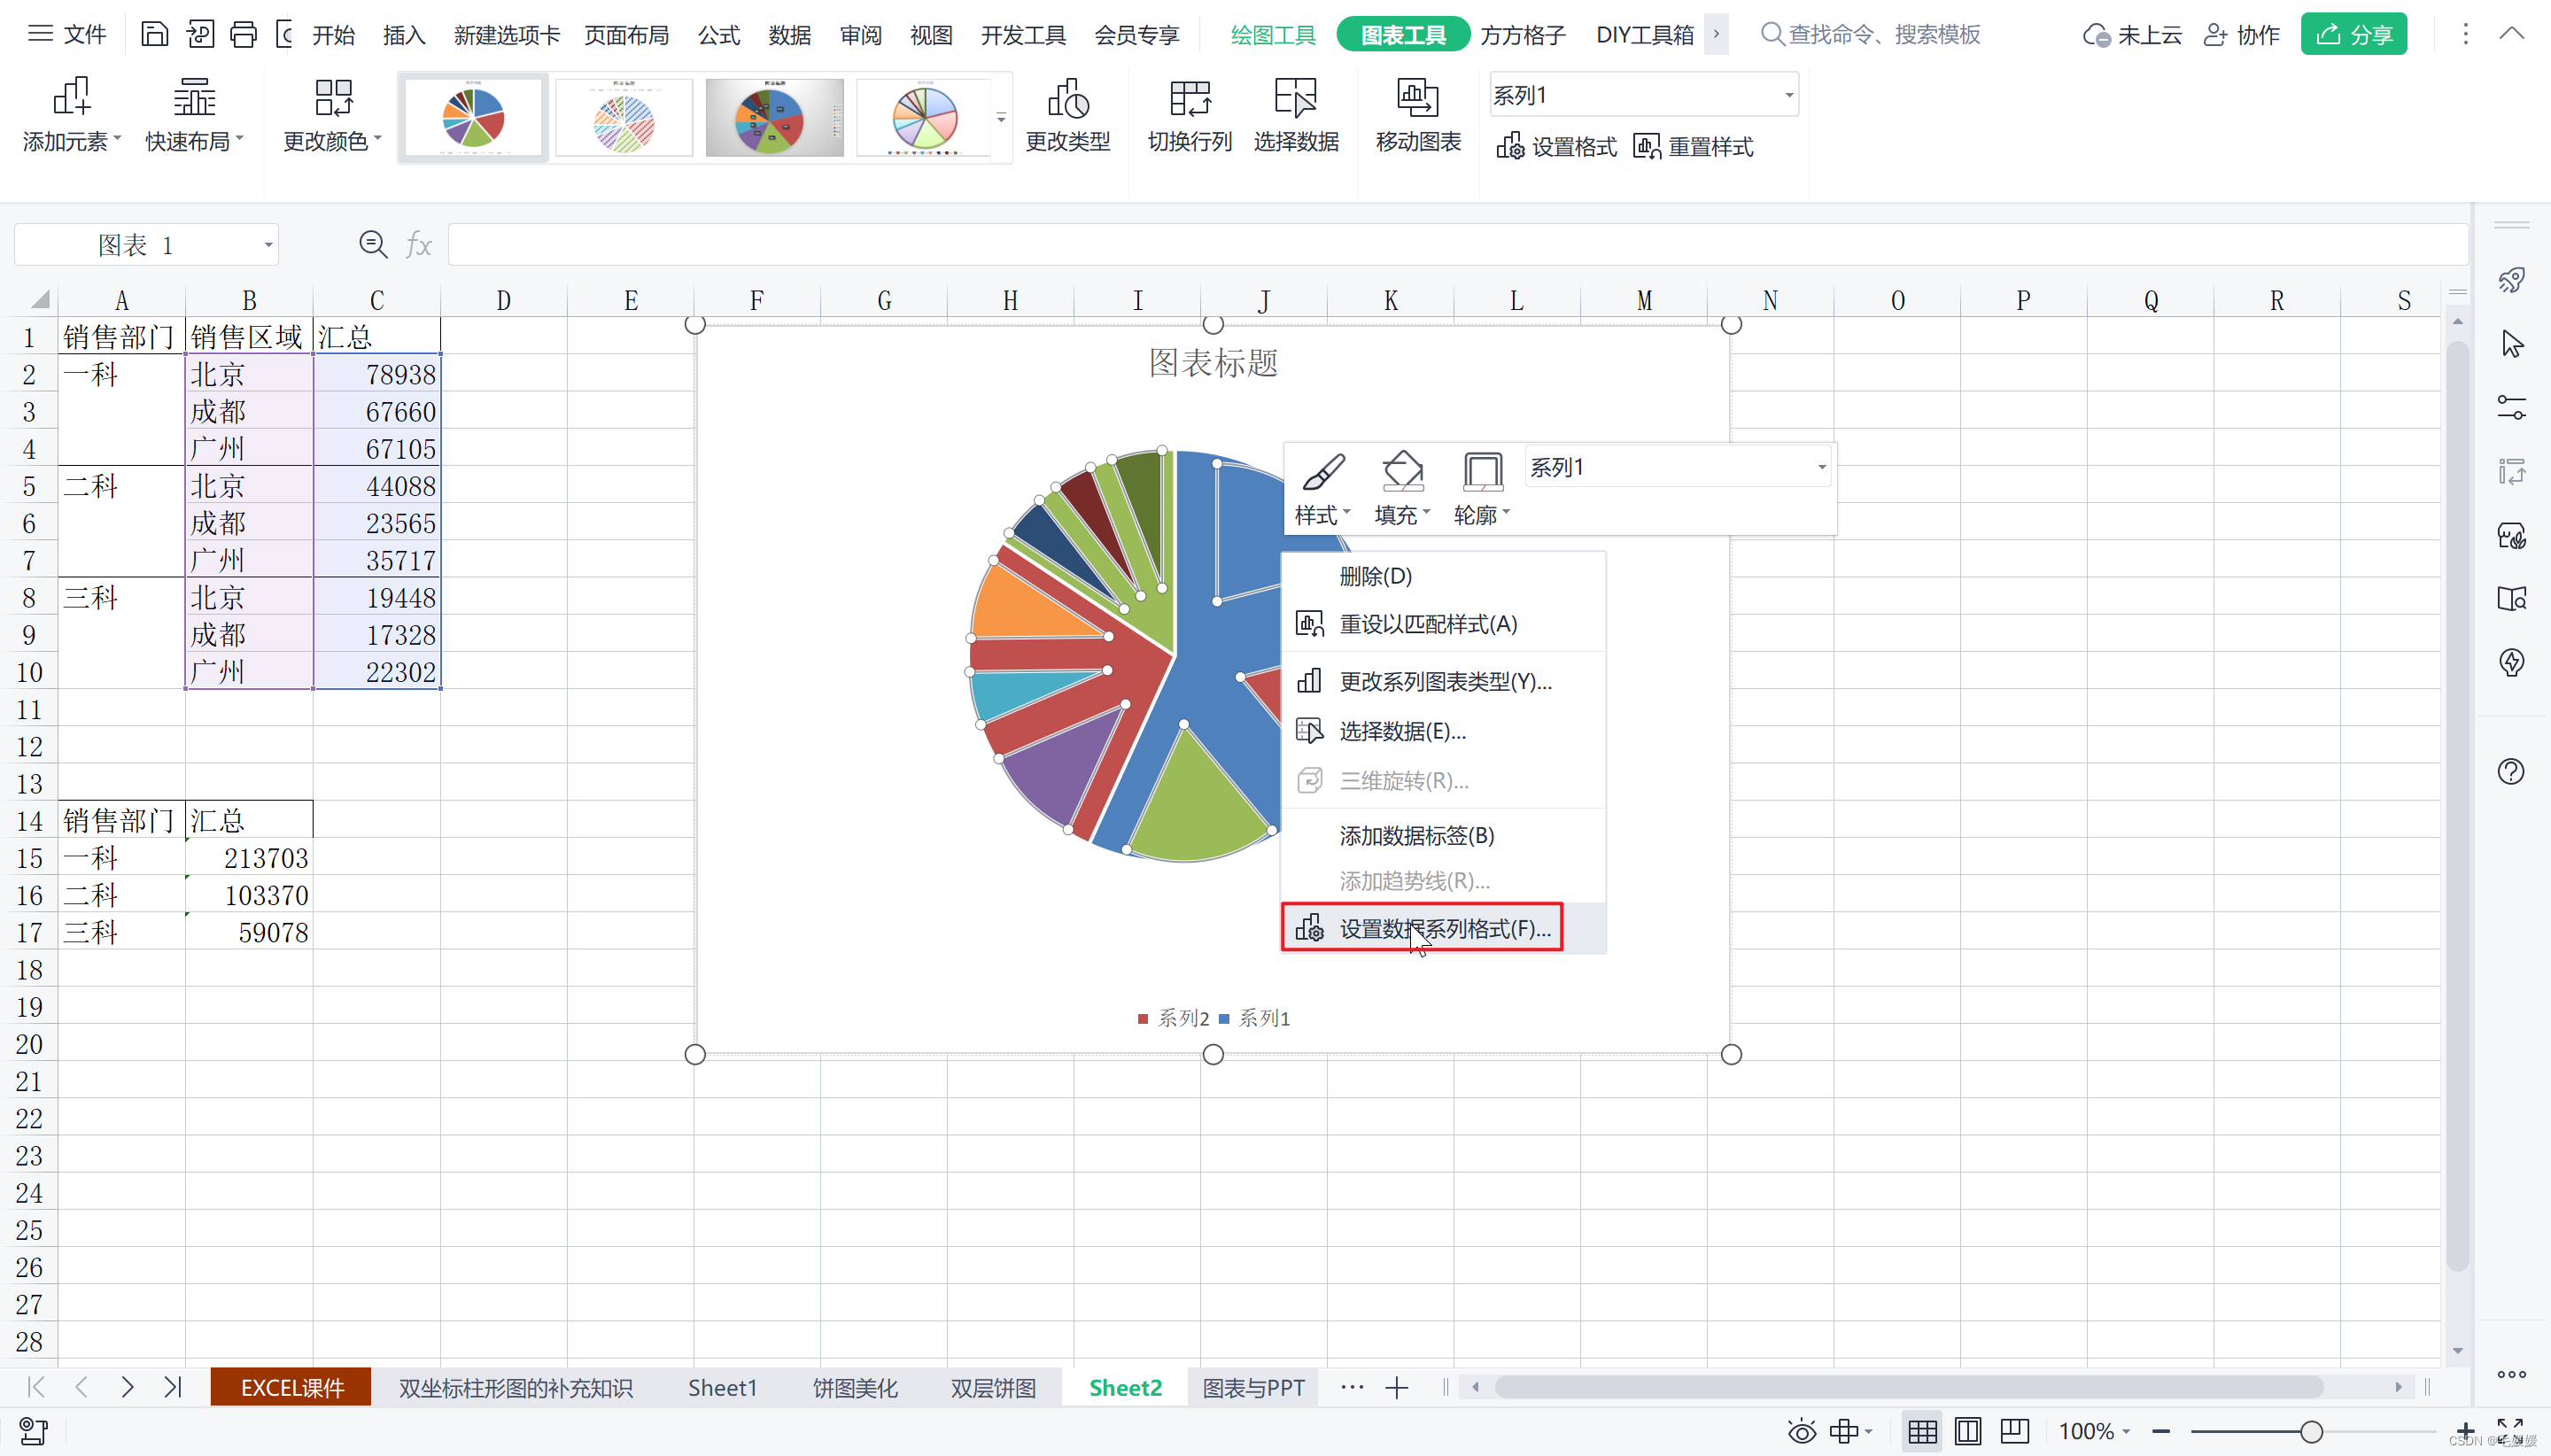Screen dimensions: 2551x1456
Task: Expand the 系列1 dropdown in the ribbon
Action: [1788, 96]
